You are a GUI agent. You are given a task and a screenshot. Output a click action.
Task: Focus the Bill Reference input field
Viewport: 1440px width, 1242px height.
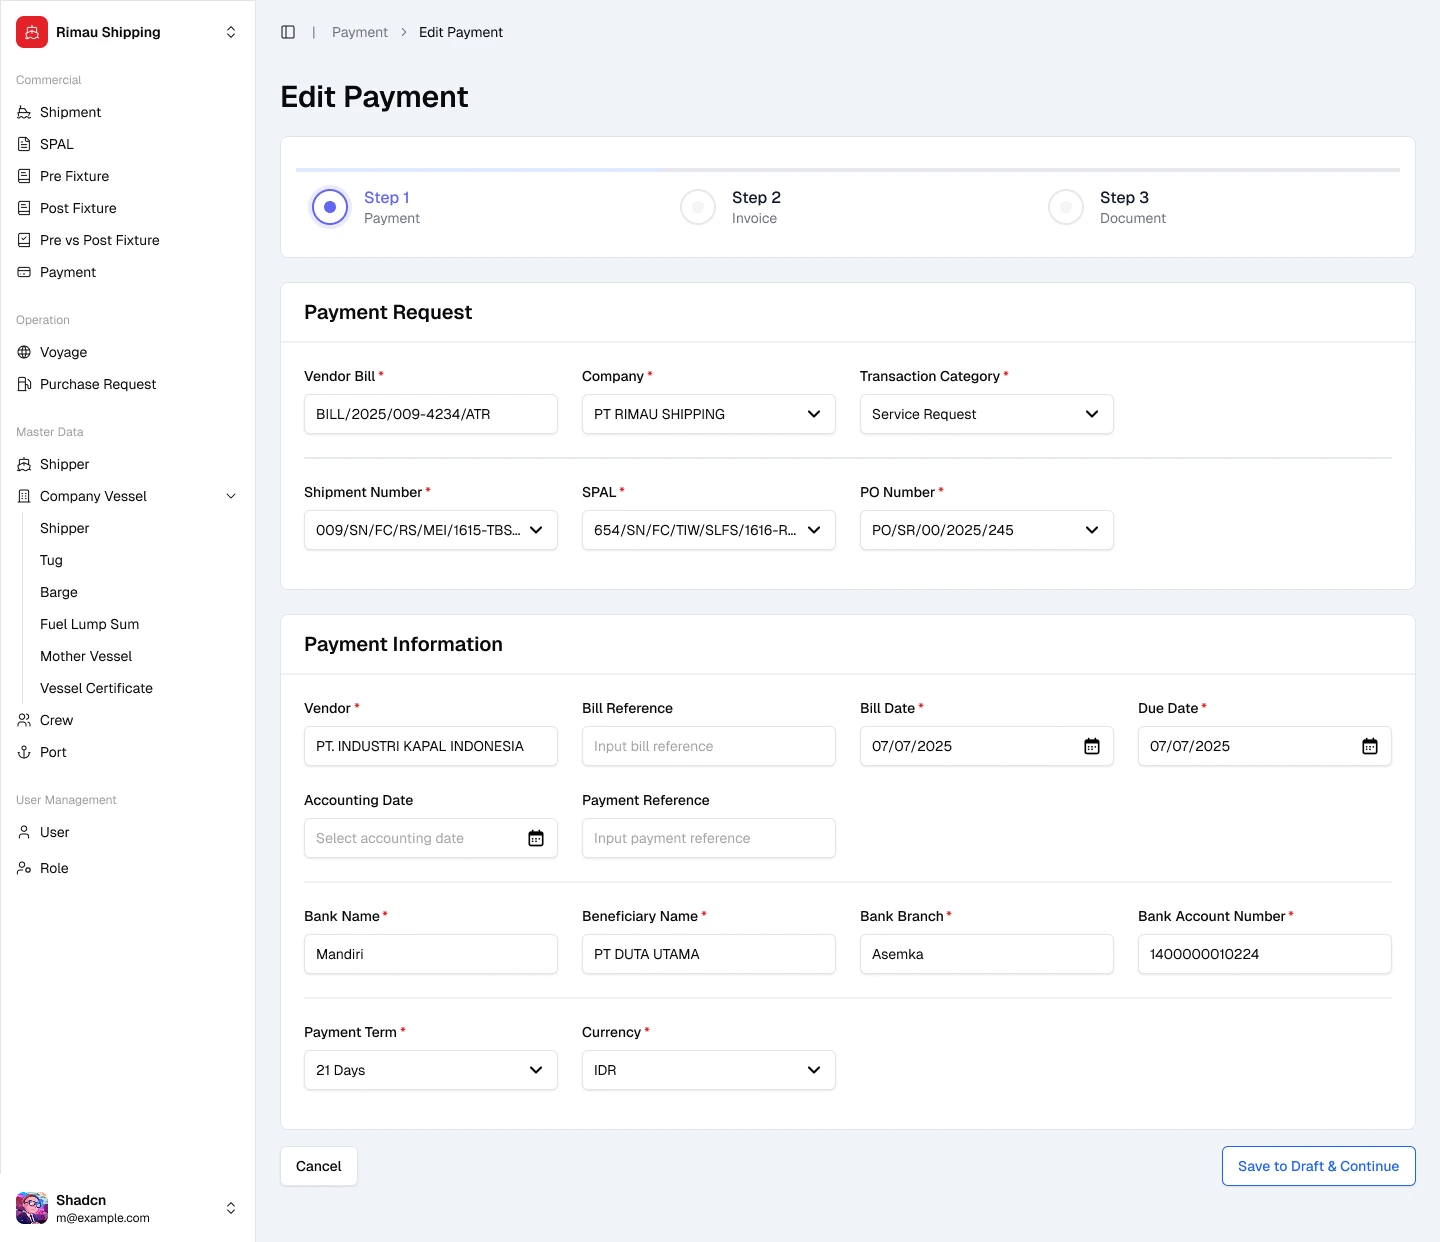click(x=708, y=746)
